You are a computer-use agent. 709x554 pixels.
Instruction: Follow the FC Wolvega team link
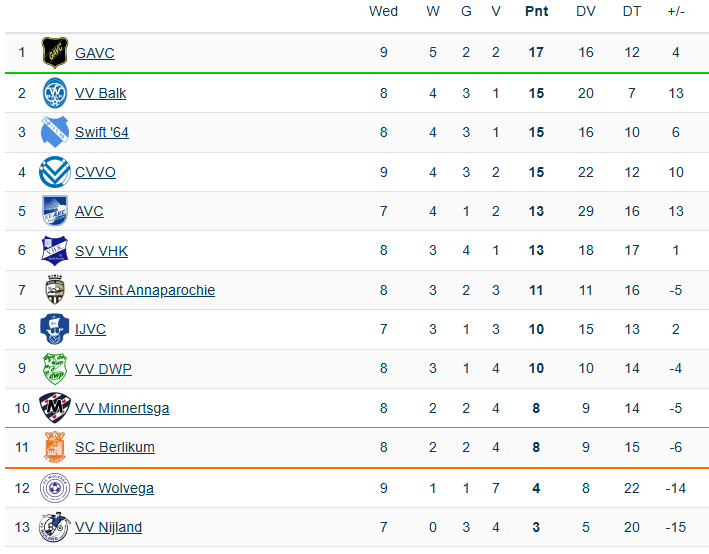click(x=114, y=488)
